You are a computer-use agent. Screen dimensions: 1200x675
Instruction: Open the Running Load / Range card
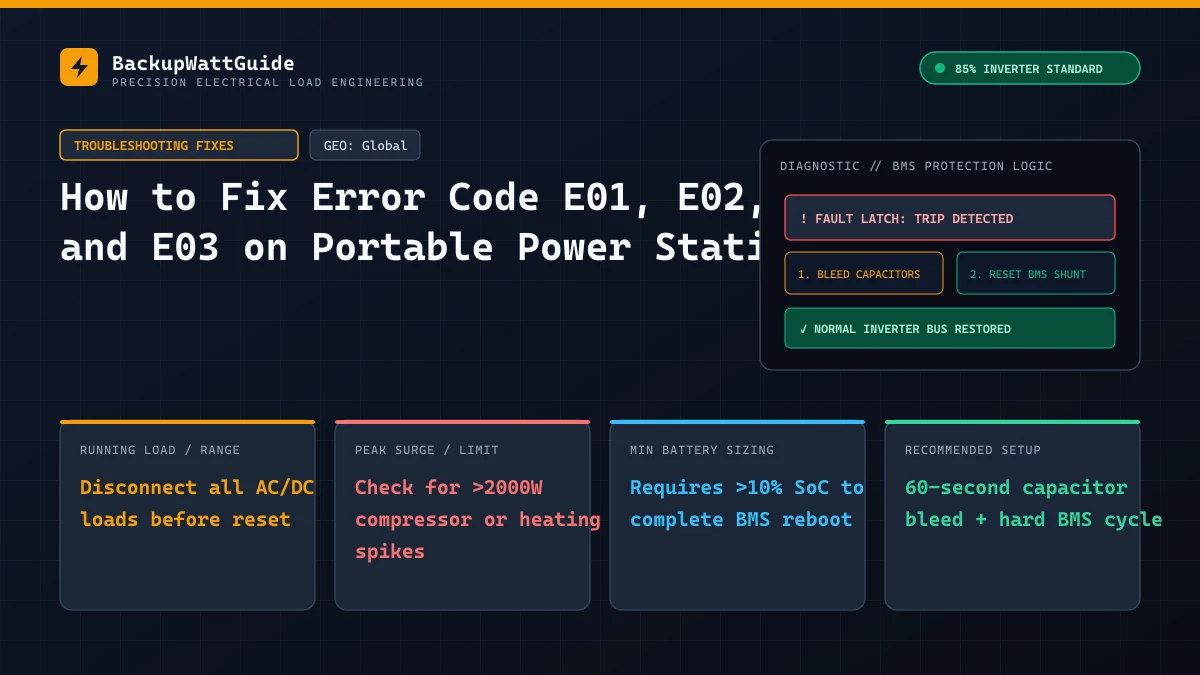(x=187, y=515)
